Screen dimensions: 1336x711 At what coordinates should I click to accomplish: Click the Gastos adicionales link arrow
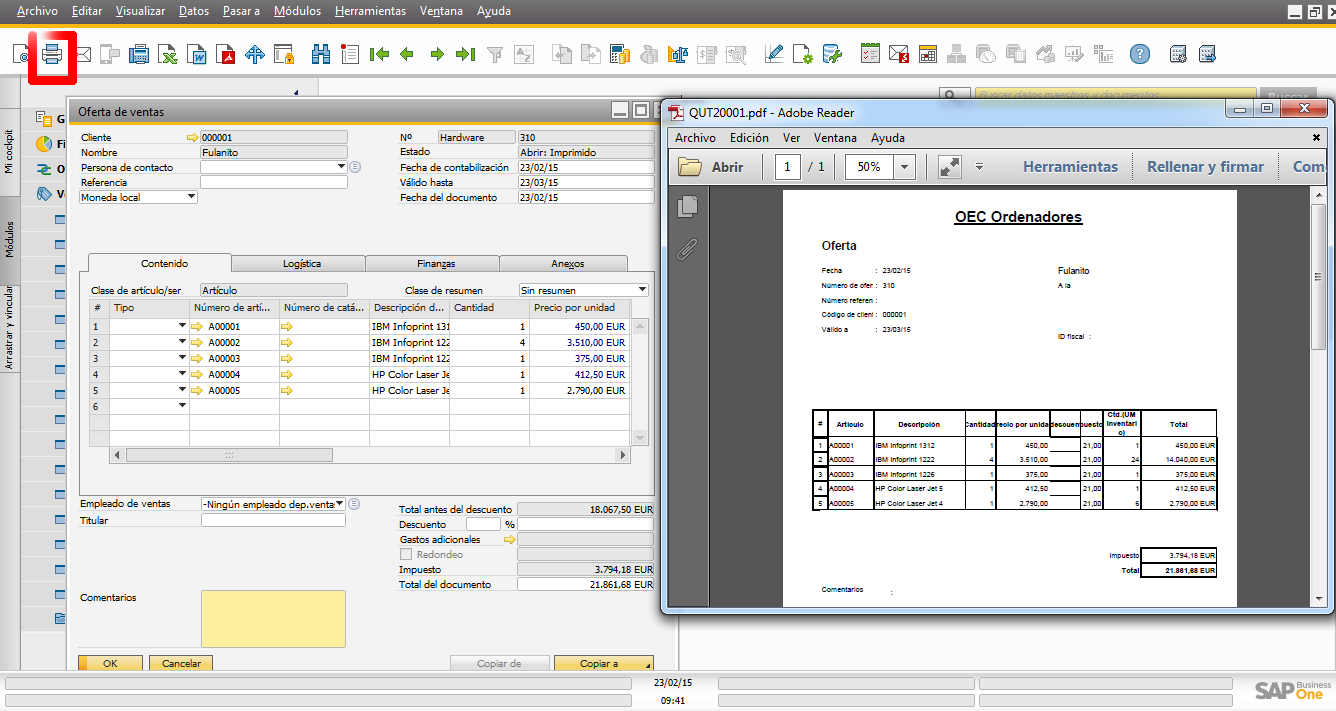(509, 540)
